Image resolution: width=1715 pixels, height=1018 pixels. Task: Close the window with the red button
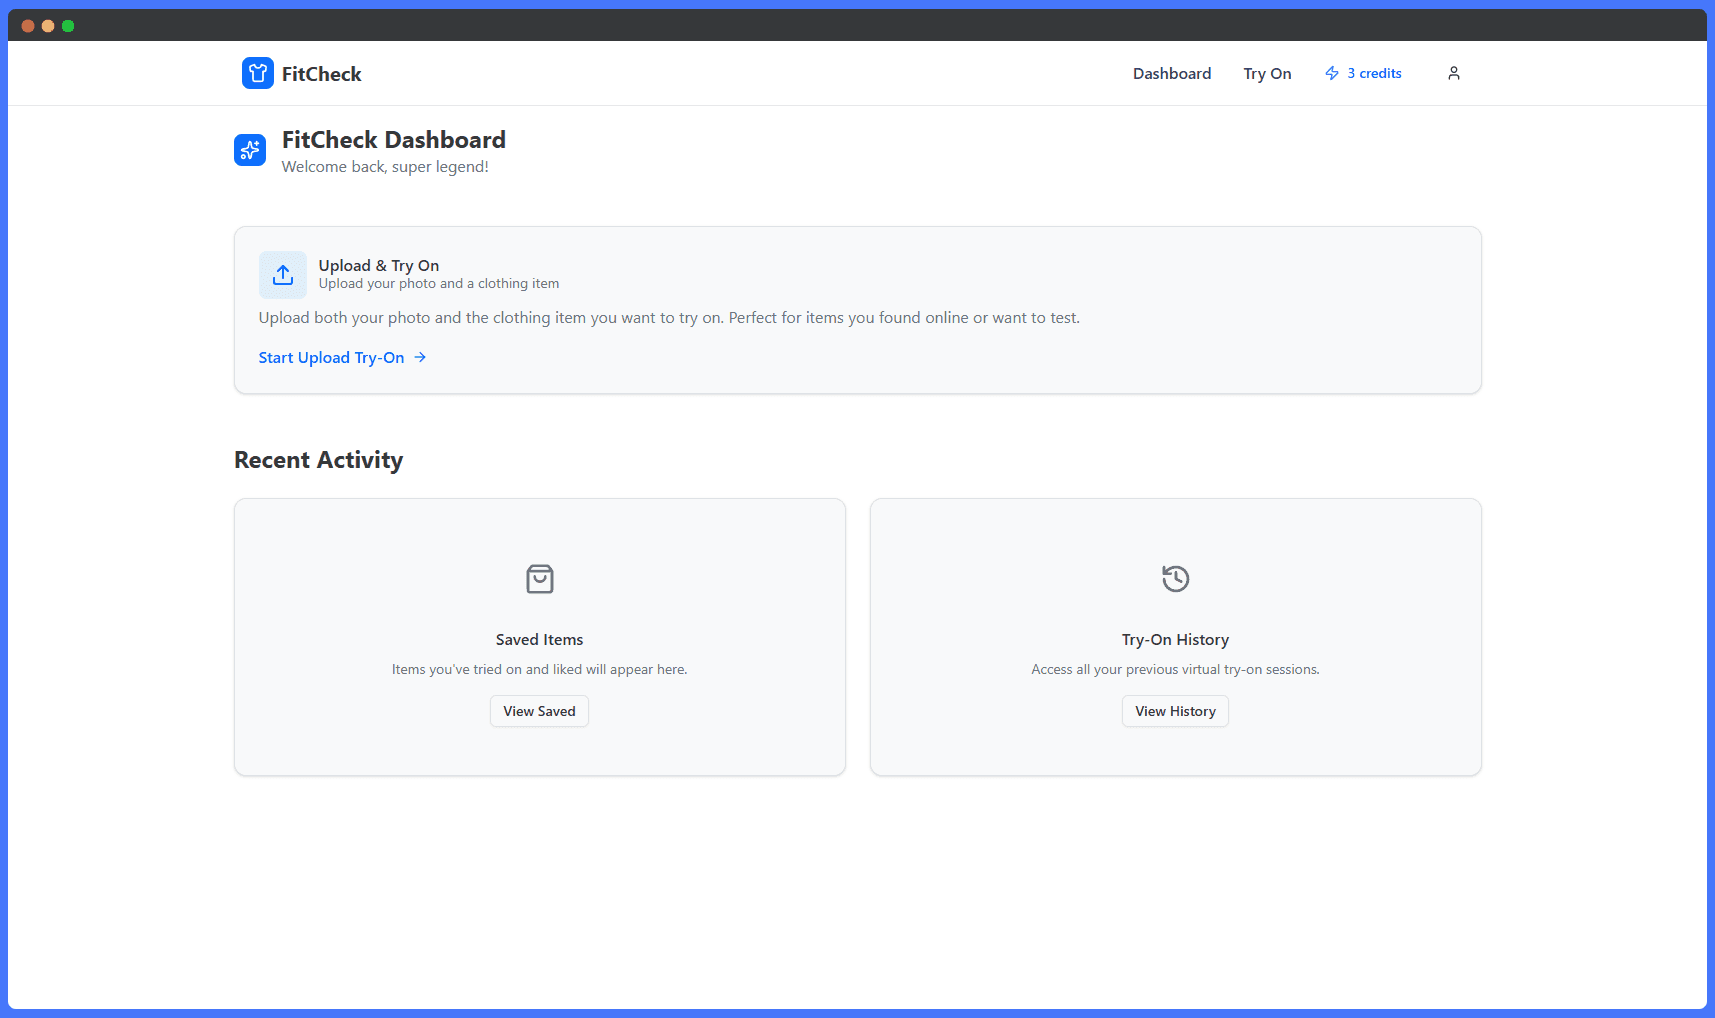pos(28,26)
